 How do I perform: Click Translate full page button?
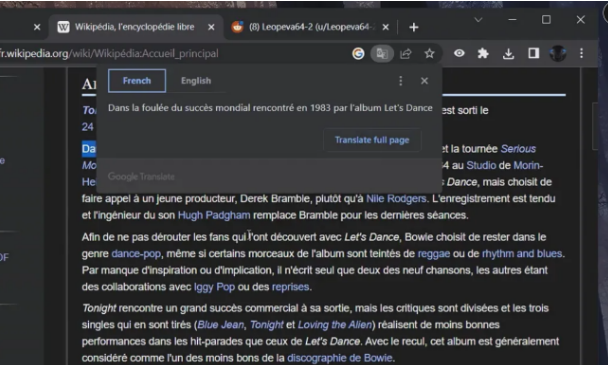(372, 140)
